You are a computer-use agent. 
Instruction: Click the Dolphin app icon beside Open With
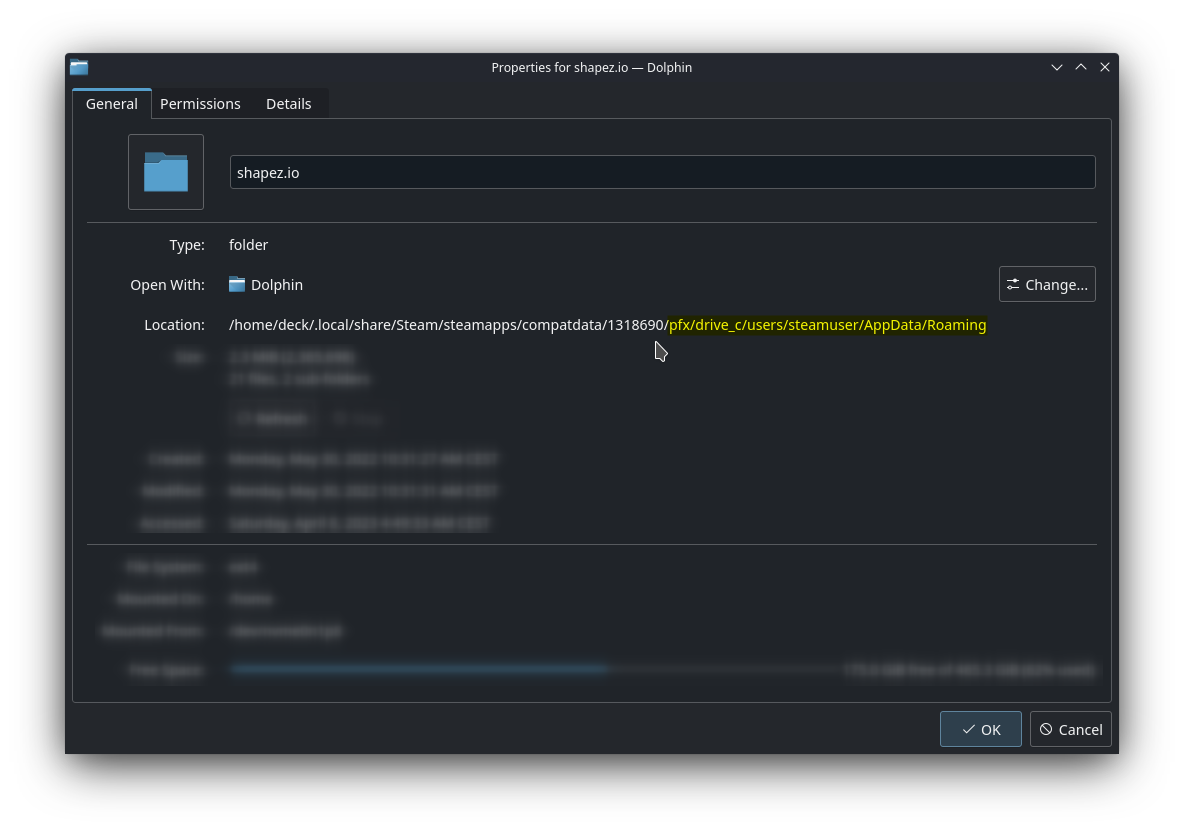237,285
